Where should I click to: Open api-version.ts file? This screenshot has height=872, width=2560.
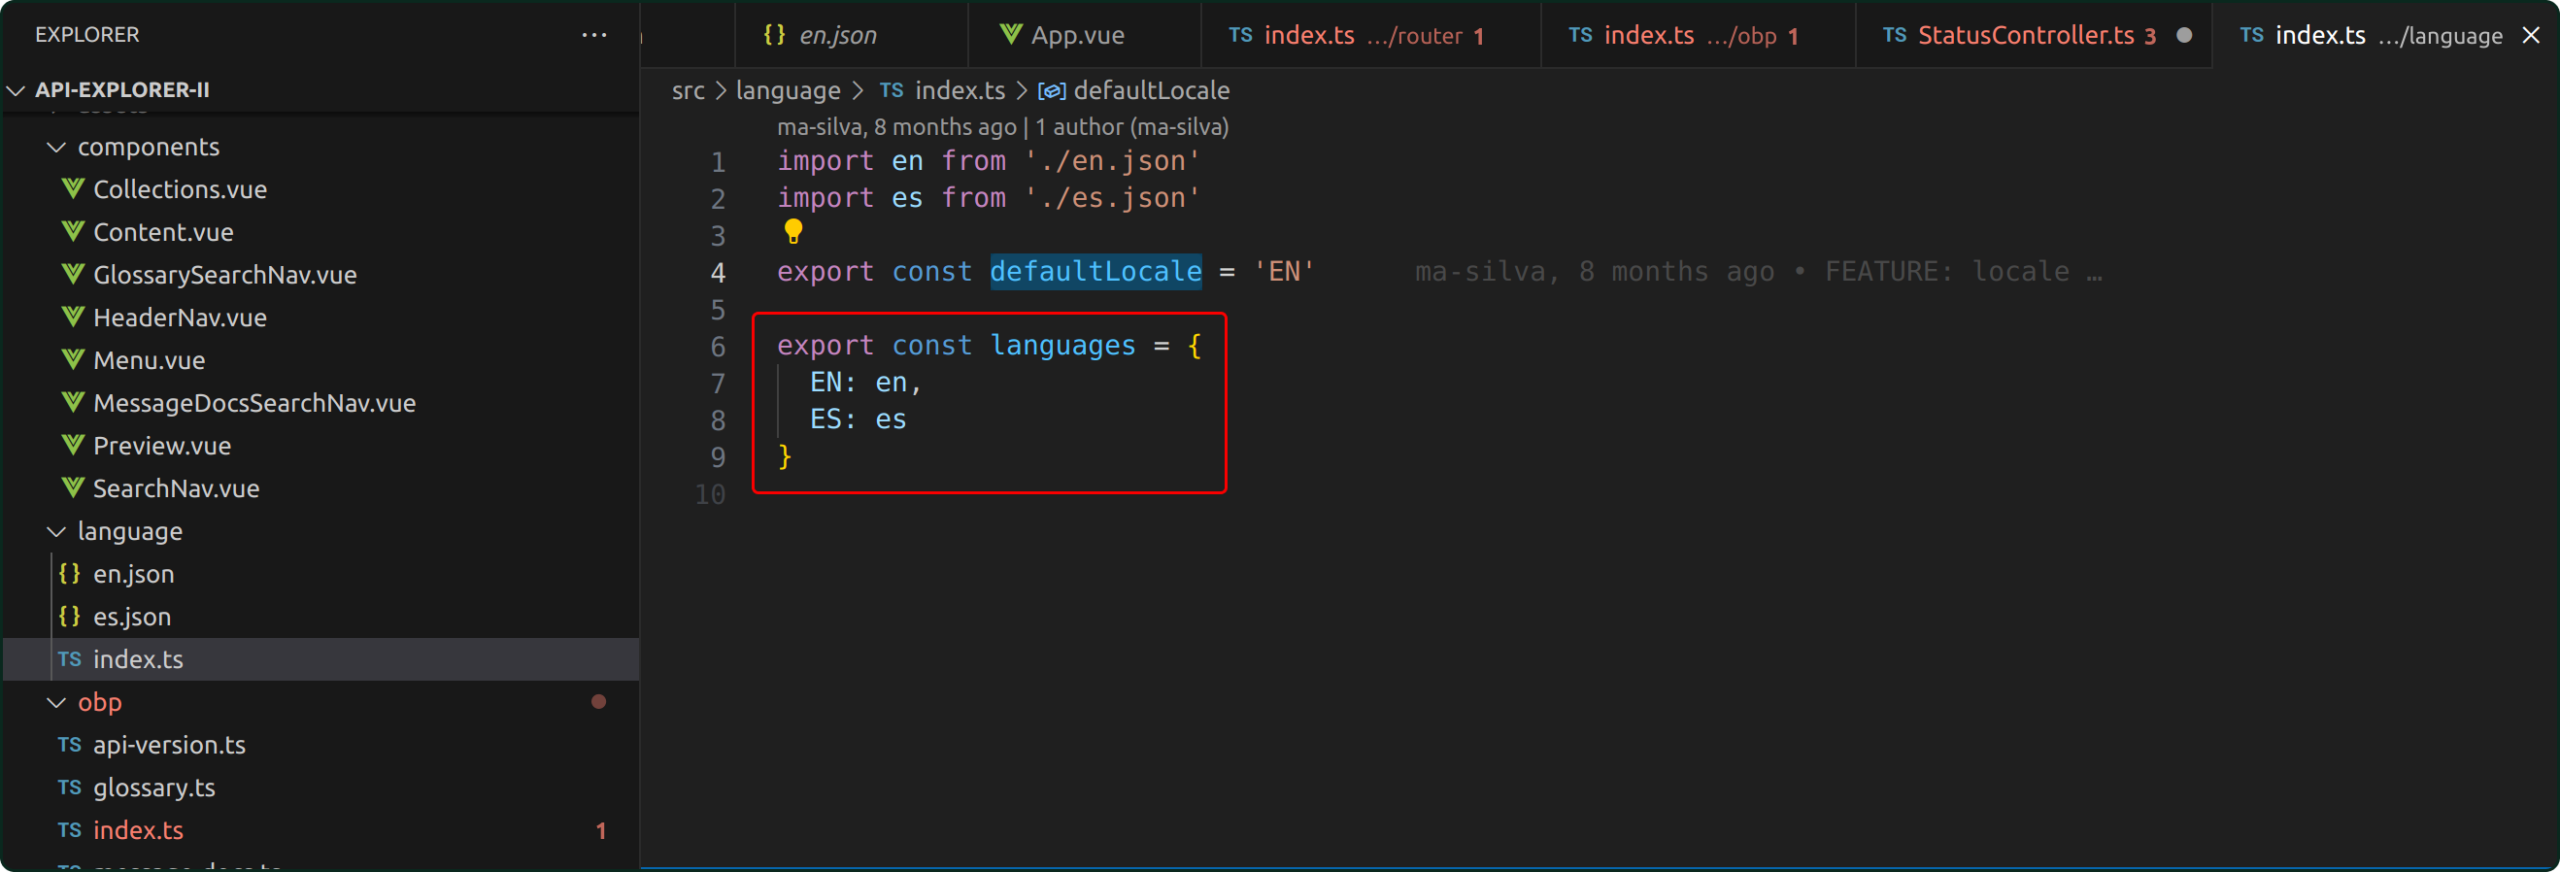pos(169,746)
